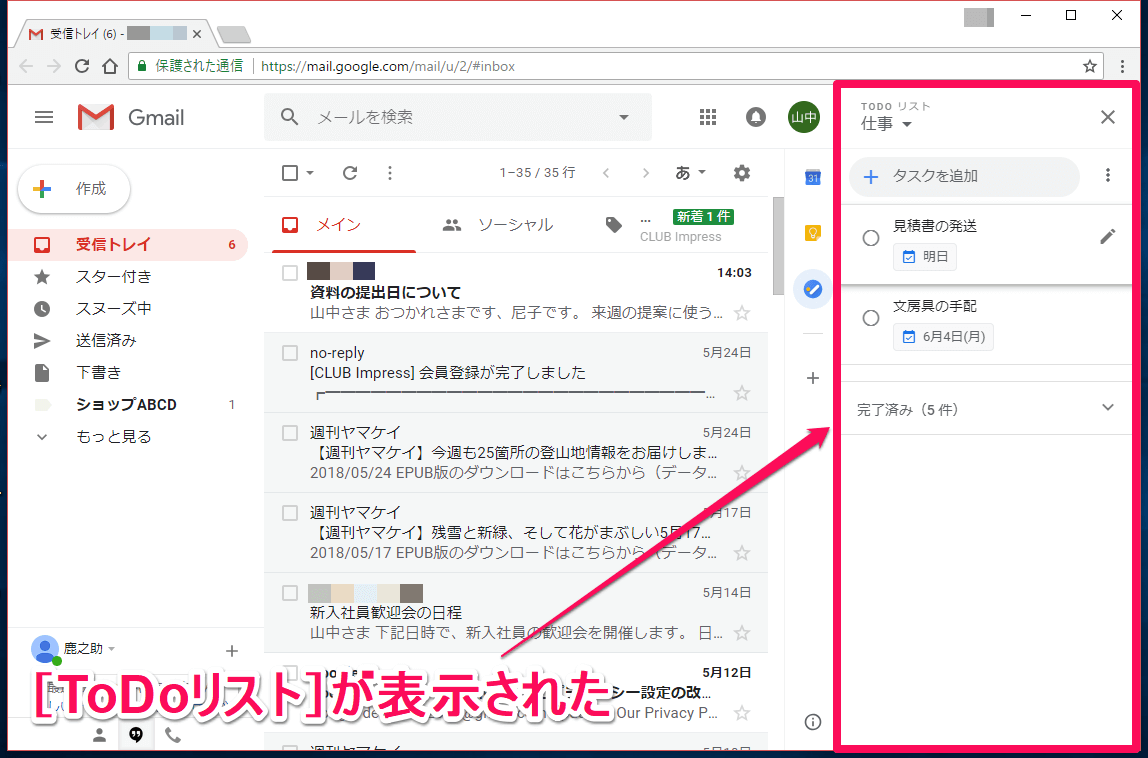Check the 週刊ヤマケイ 残雪と新緑 email checkbox
The height and width of the screenshot is (758, 1148).
[290, 513]
